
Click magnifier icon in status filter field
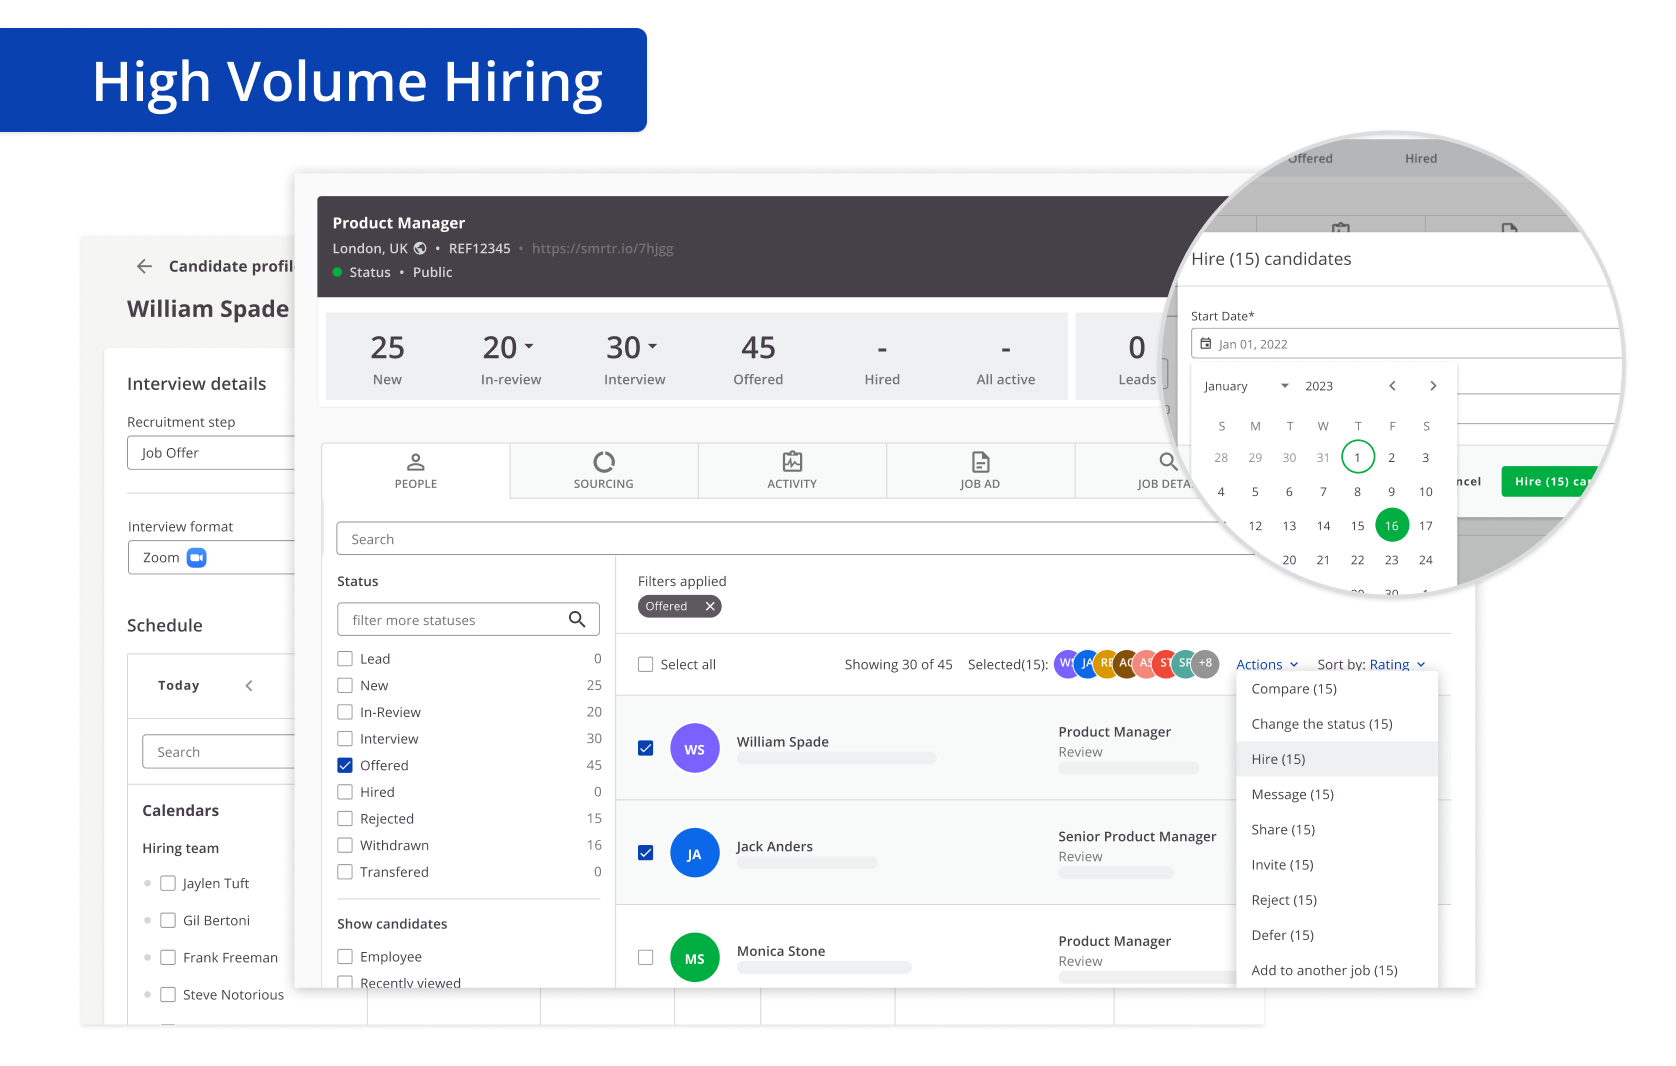(577, 620)
